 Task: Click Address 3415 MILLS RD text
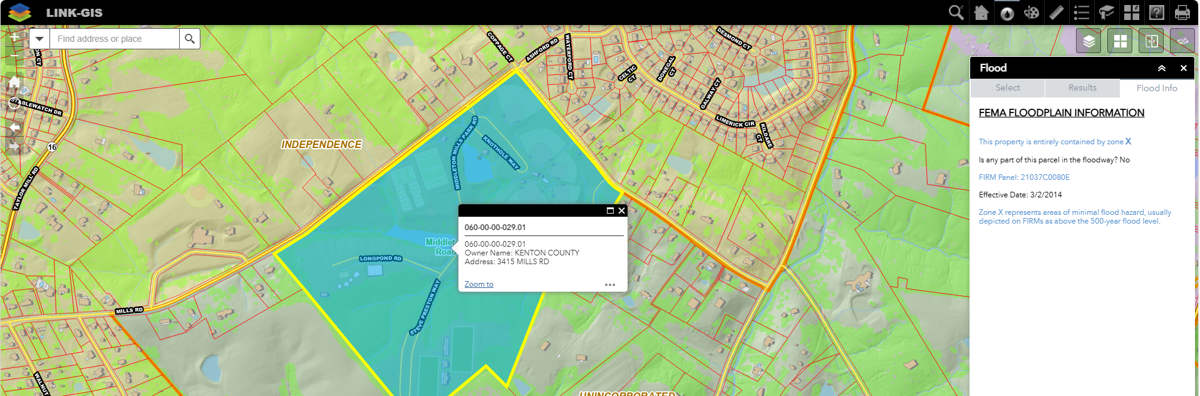pos(507,262)
